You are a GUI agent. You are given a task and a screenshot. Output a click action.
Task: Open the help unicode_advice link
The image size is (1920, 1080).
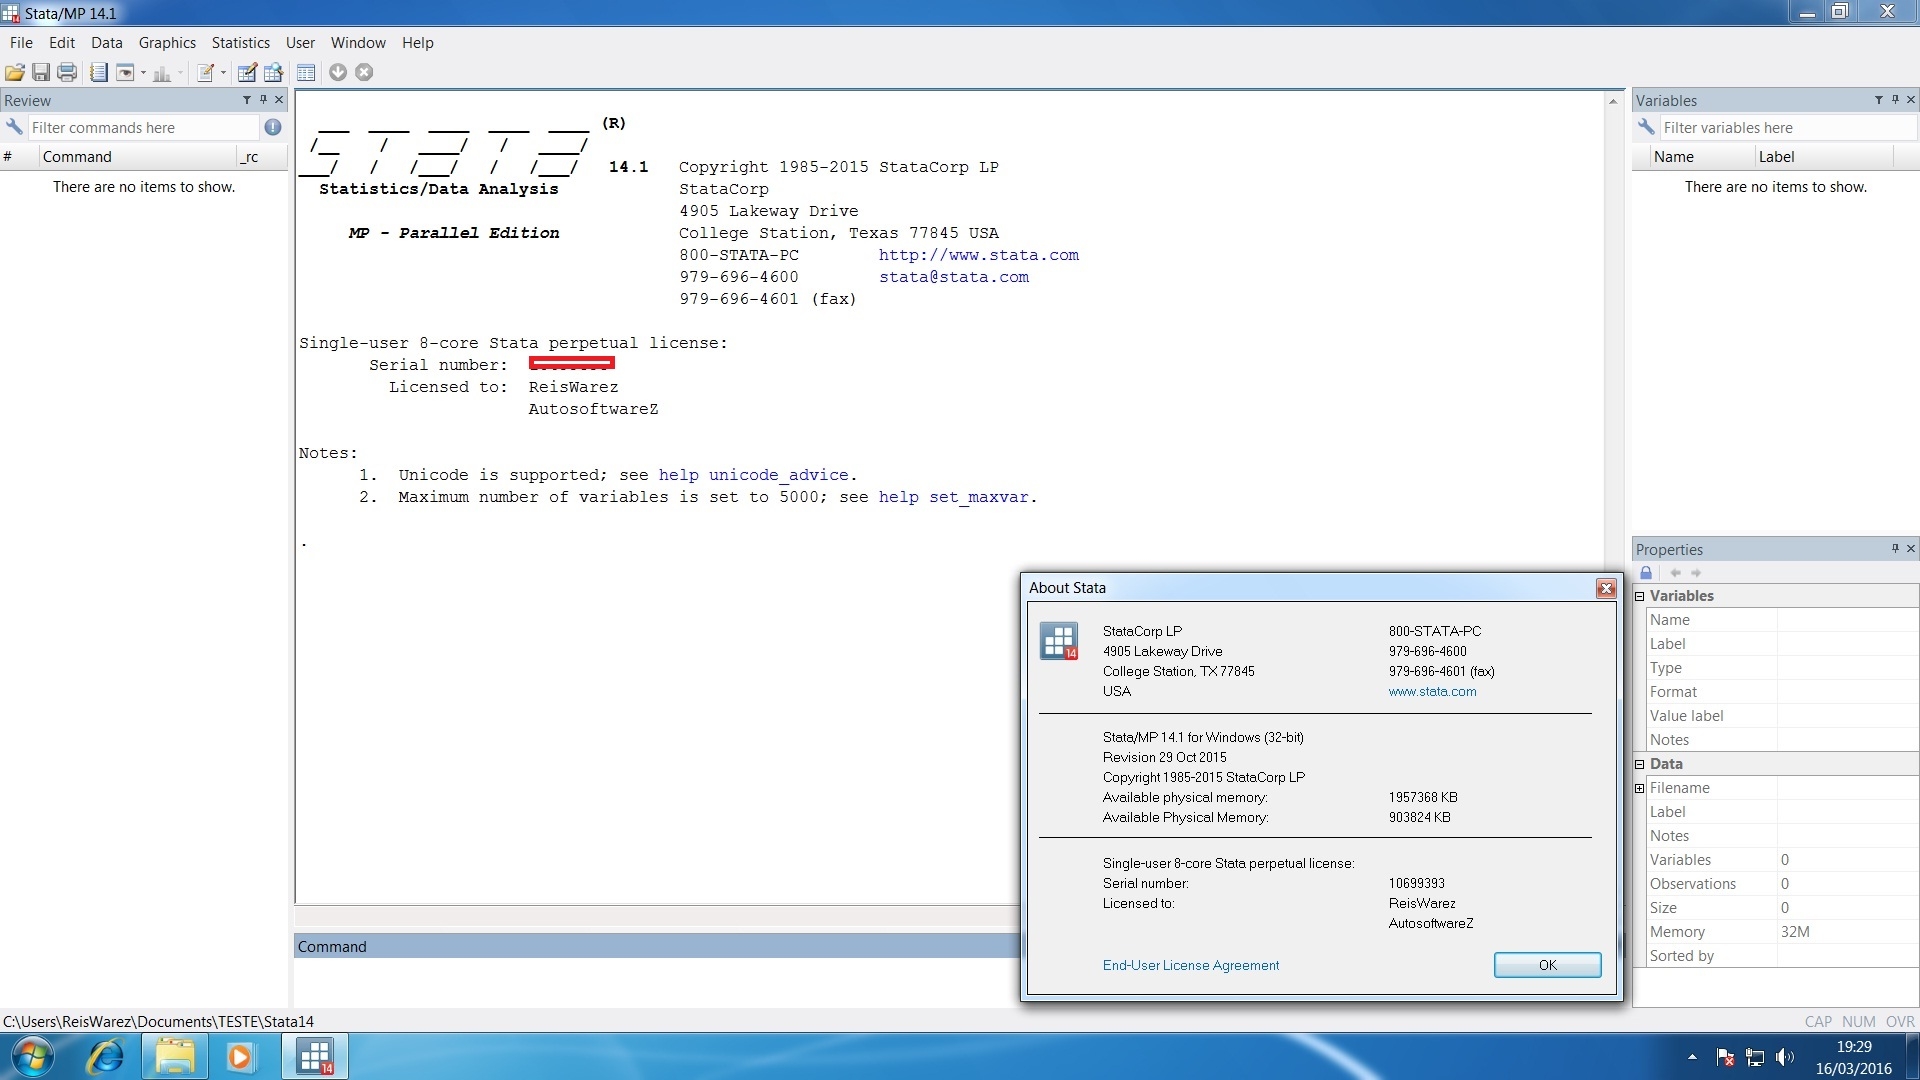coord(754,475)
